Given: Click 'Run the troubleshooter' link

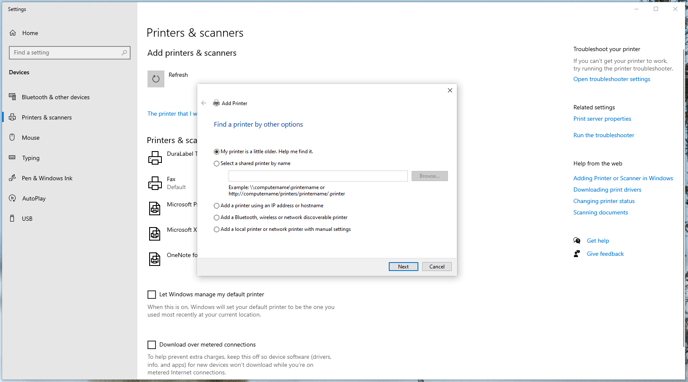Looking at the screenshot, I should tap(604, 135).
